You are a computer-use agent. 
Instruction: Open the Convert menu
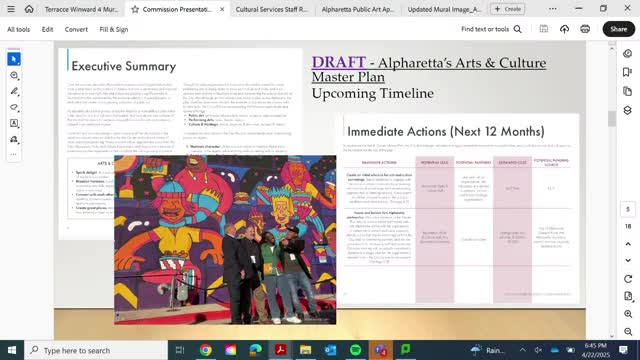(x=76, y=29)
